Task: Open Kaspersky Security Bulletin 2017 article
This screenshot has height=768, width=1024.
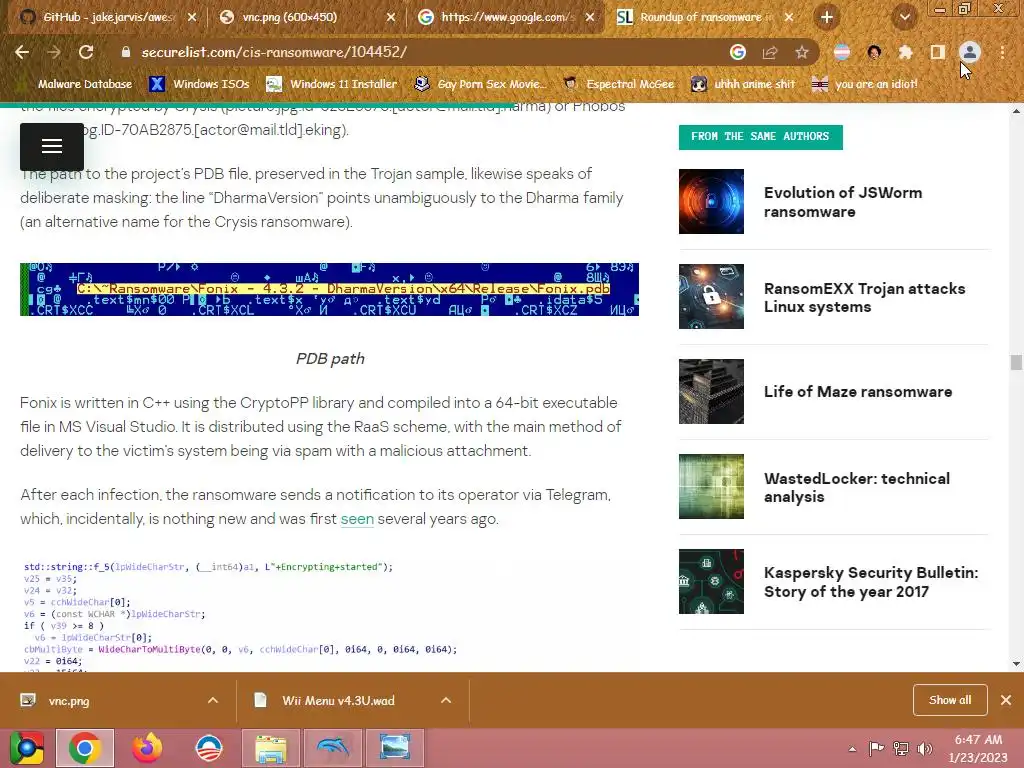Action: tap(871, 582)
